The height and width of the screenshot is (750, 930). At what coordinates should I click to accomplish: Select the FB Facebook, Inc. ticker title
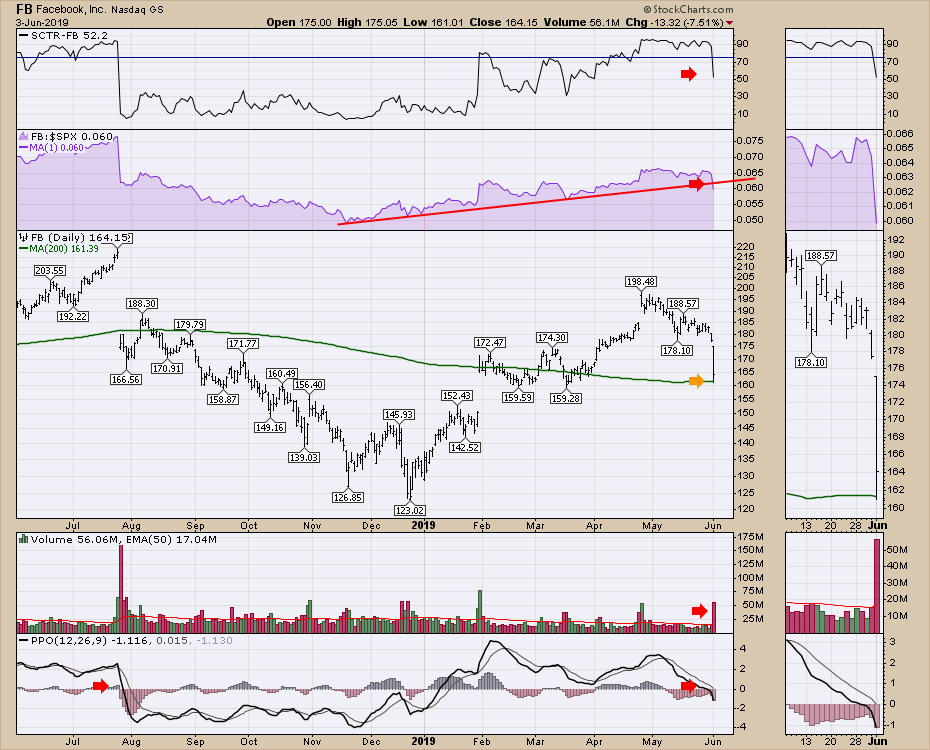click(90, 9)
